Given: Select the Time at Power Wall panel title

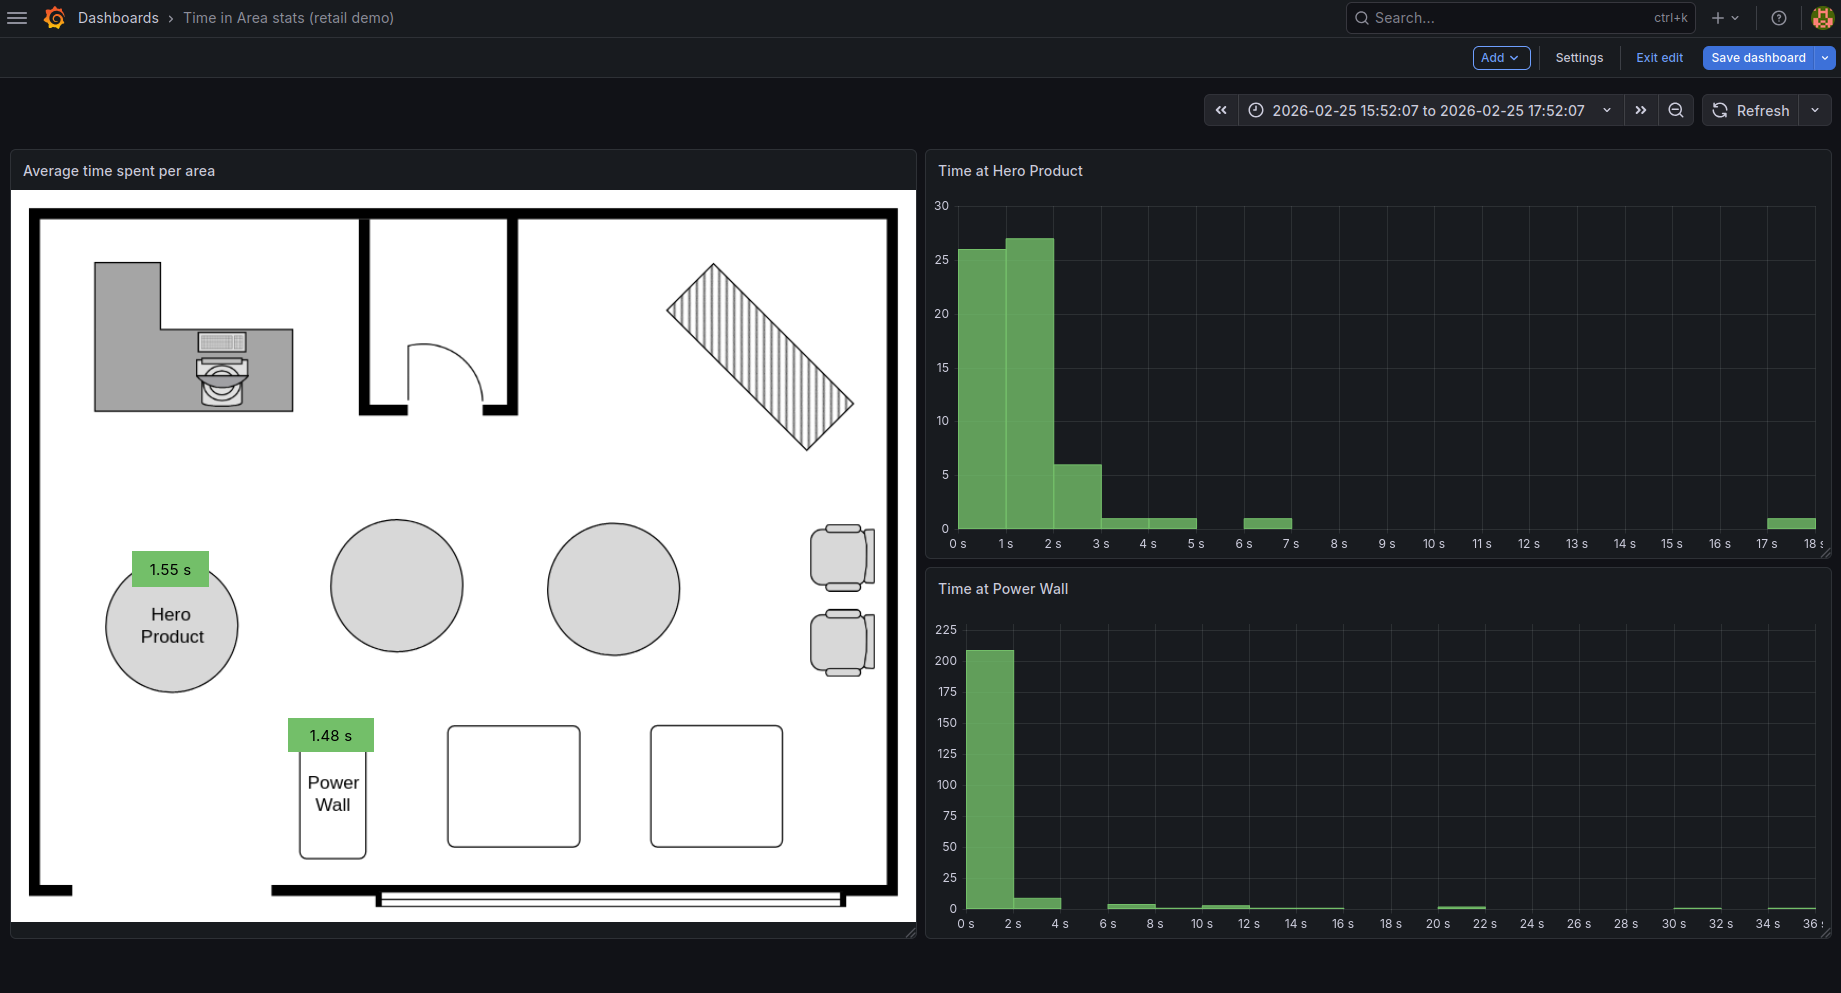Looking at the screenshot, I should (x=1003, y=589).
